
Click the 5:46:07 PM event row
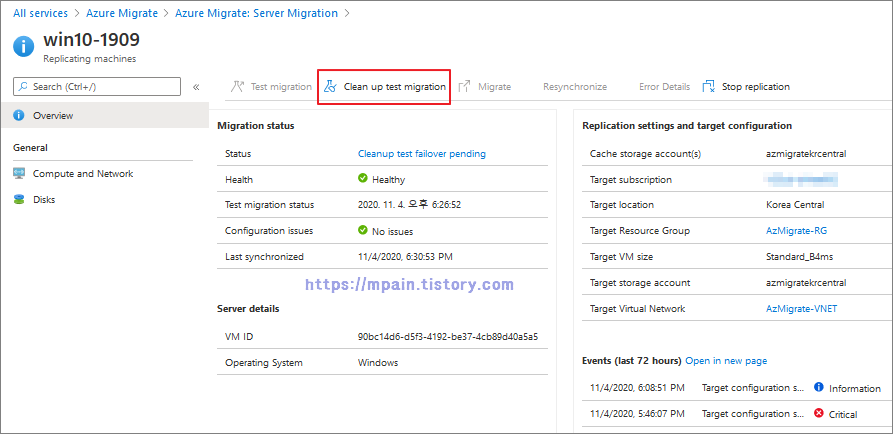pos(738,414)
